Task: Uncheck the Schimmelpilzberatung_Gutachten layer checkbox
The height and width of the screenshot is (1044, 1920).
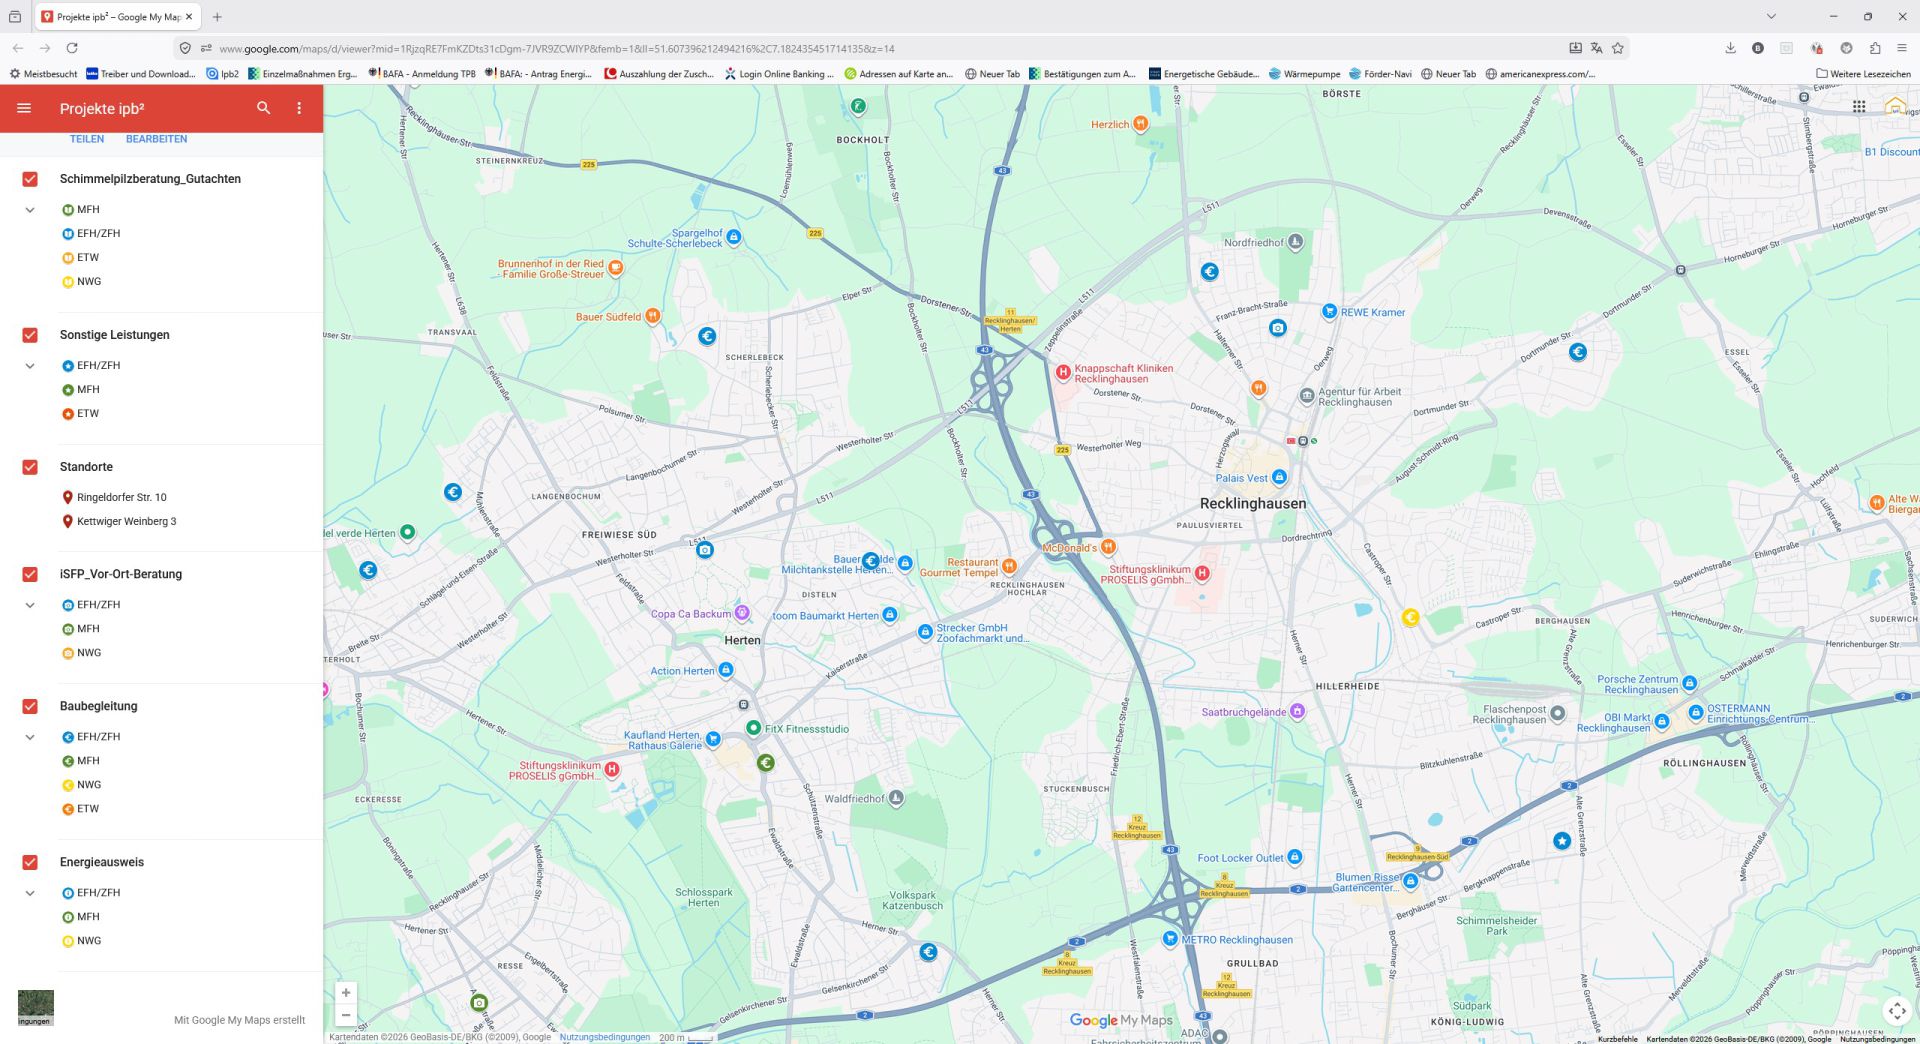Action: 30,179
